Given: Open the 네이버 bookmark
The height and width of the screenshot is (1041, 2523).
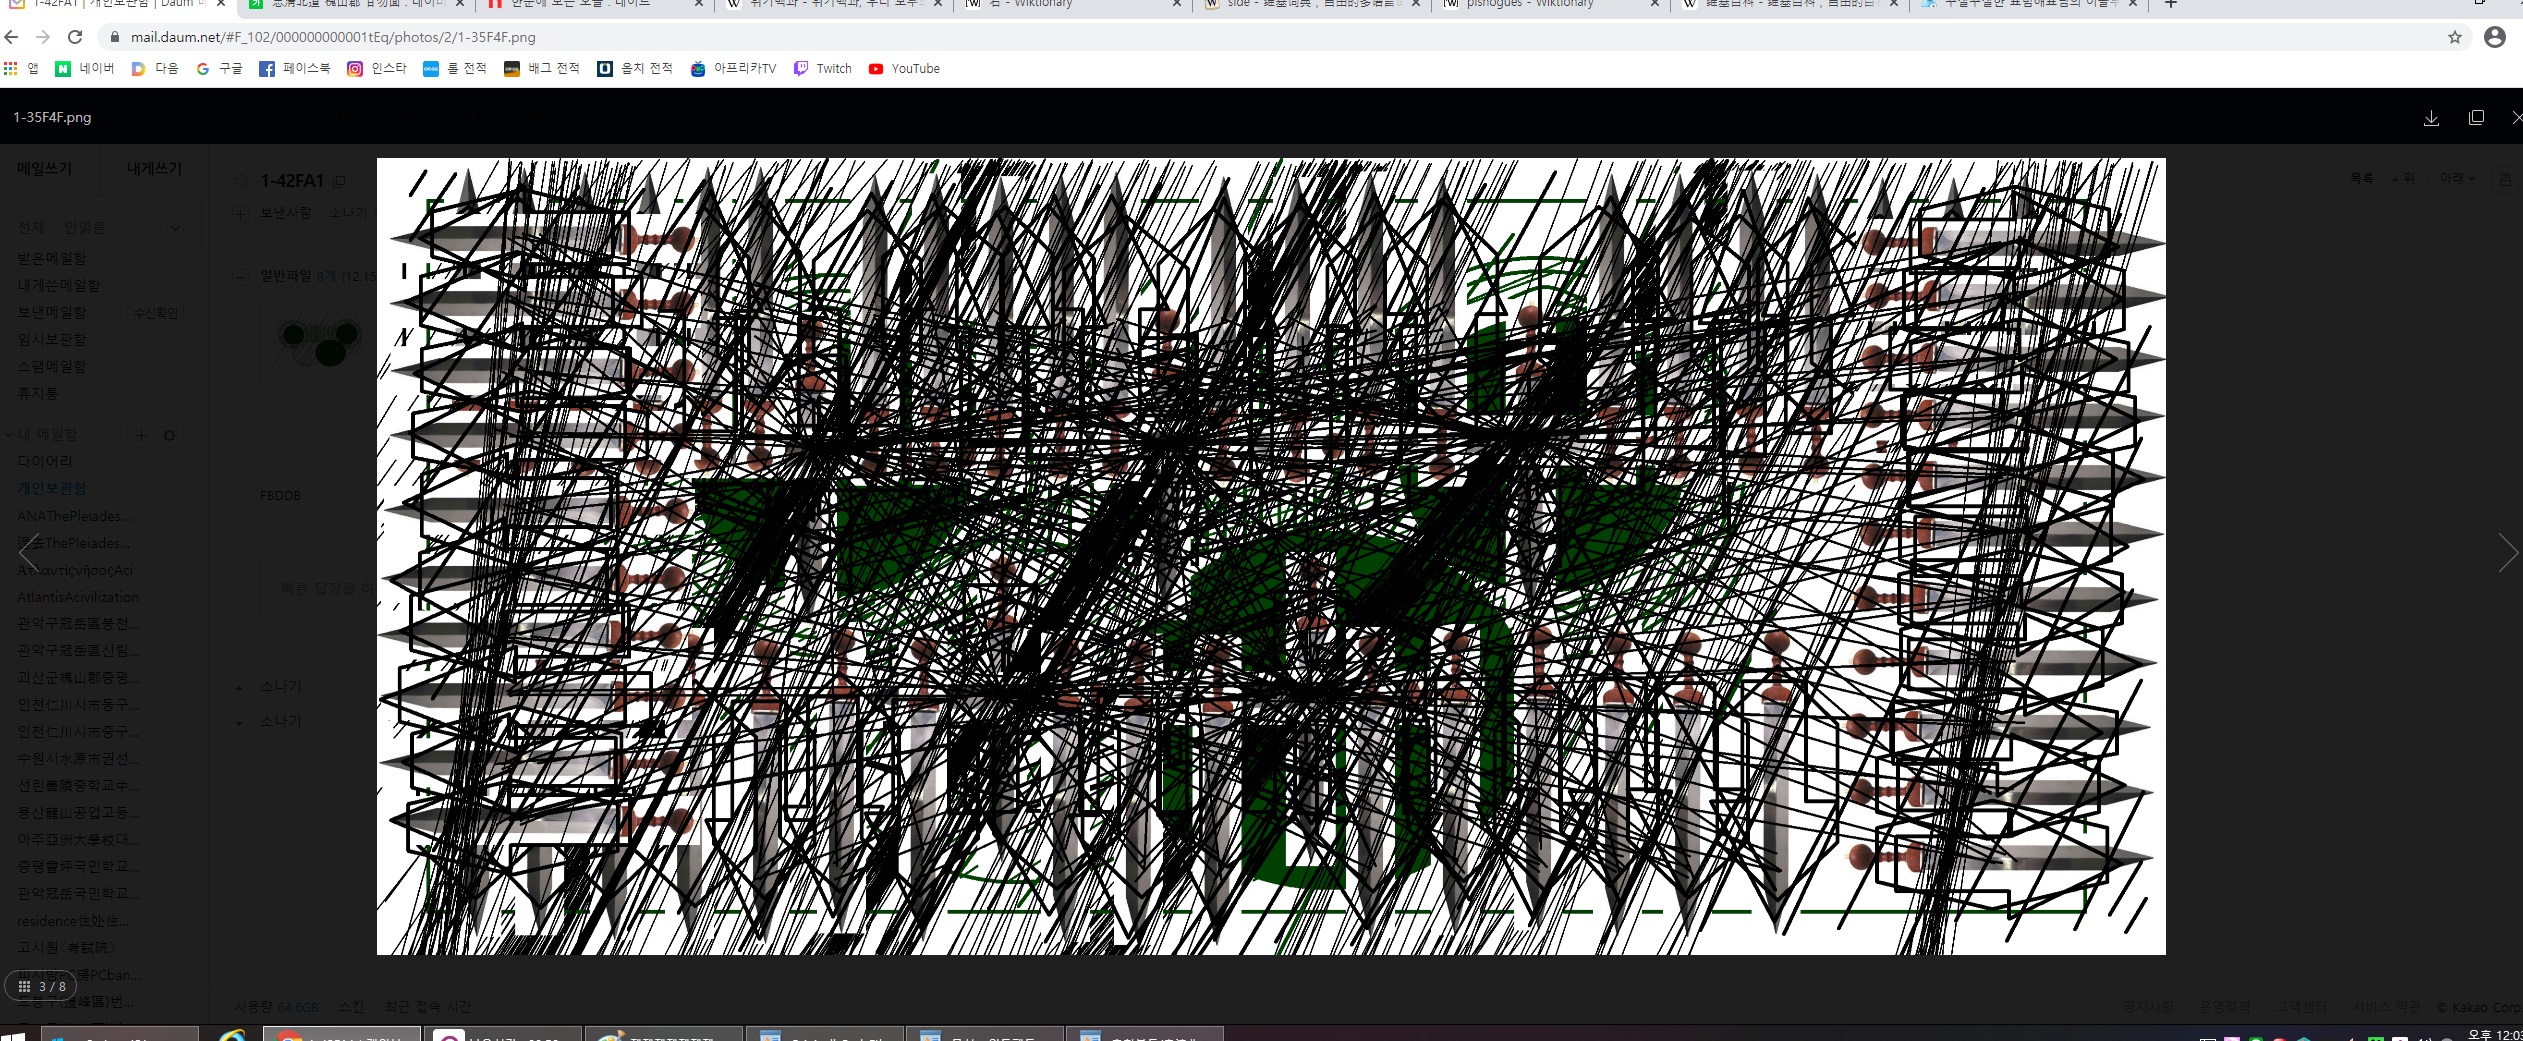Looking at the screenshot, I should click(x=85, y=68).
